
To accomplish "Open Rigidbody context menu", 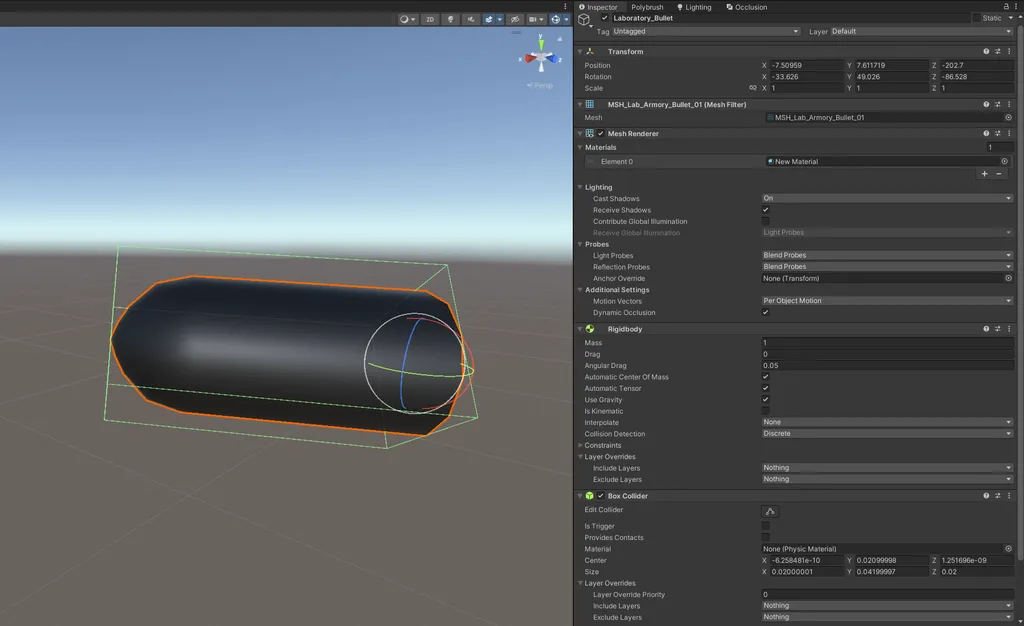I will pyautogui.click(x=1009, y=329).
